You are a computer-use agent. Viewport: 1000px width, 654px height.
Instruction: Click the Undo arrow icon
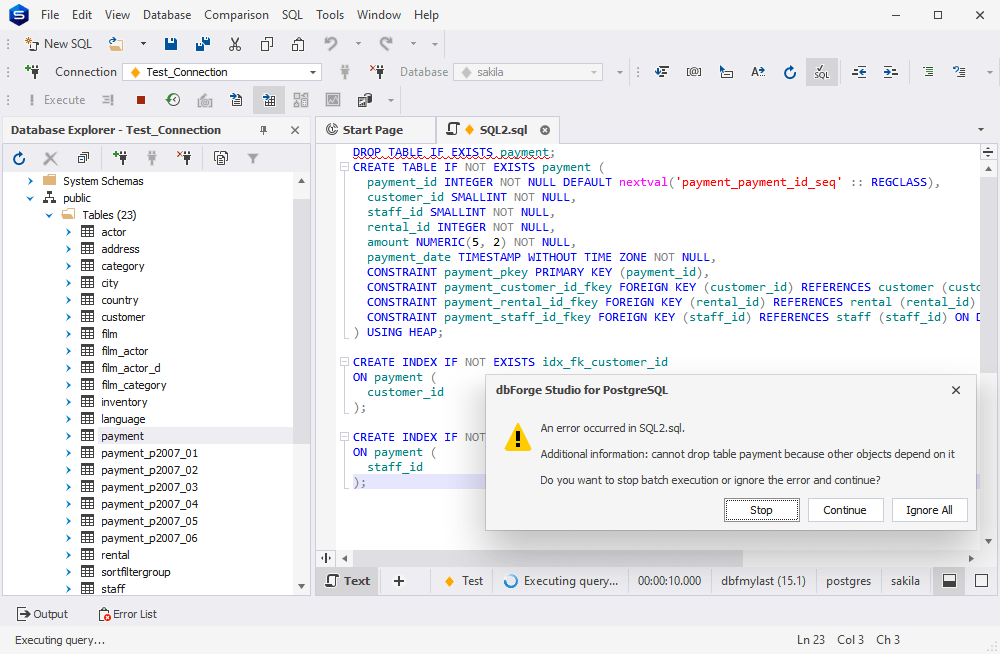(329, 44)
